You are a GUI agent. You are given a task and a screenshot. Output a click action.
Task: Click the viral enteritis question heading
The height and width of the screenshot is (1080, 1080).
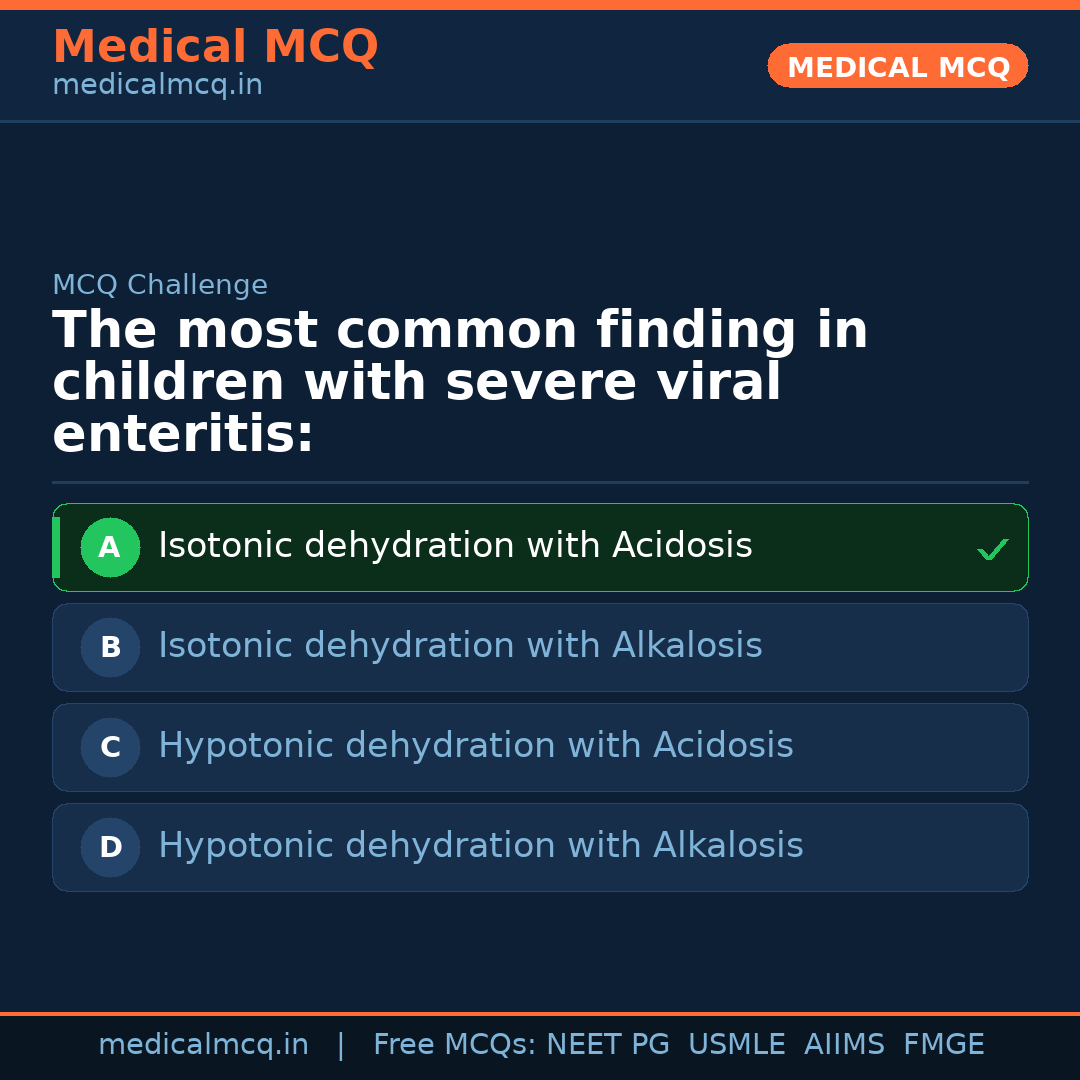pyautogui.click(x=460, y=382)
